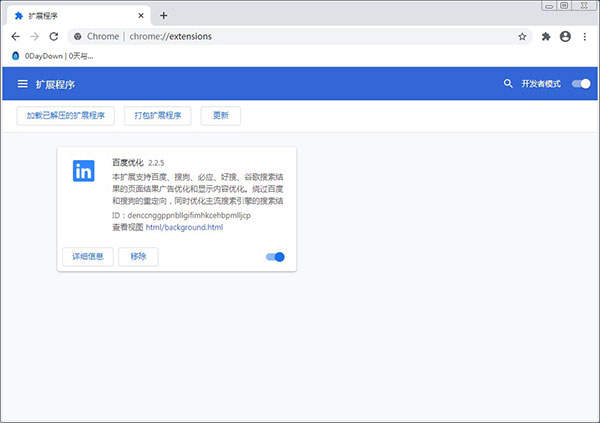This screenshot has height=423, width=600.
Task: Click the forward navigation arrow
Action: tap(34, 36)
